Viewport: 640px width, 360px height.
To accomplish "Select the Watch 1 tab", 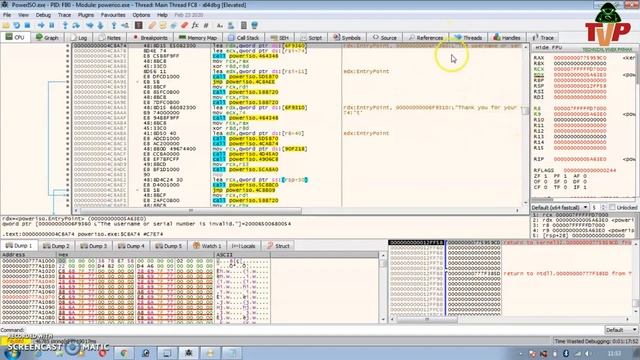I will point(207,246).
